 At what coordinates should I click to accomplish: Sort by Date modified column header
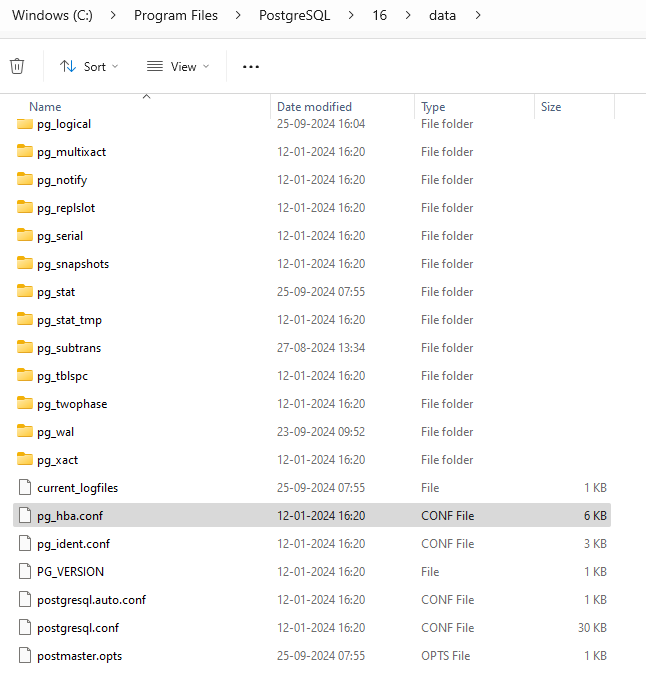[x=314, y=107]
